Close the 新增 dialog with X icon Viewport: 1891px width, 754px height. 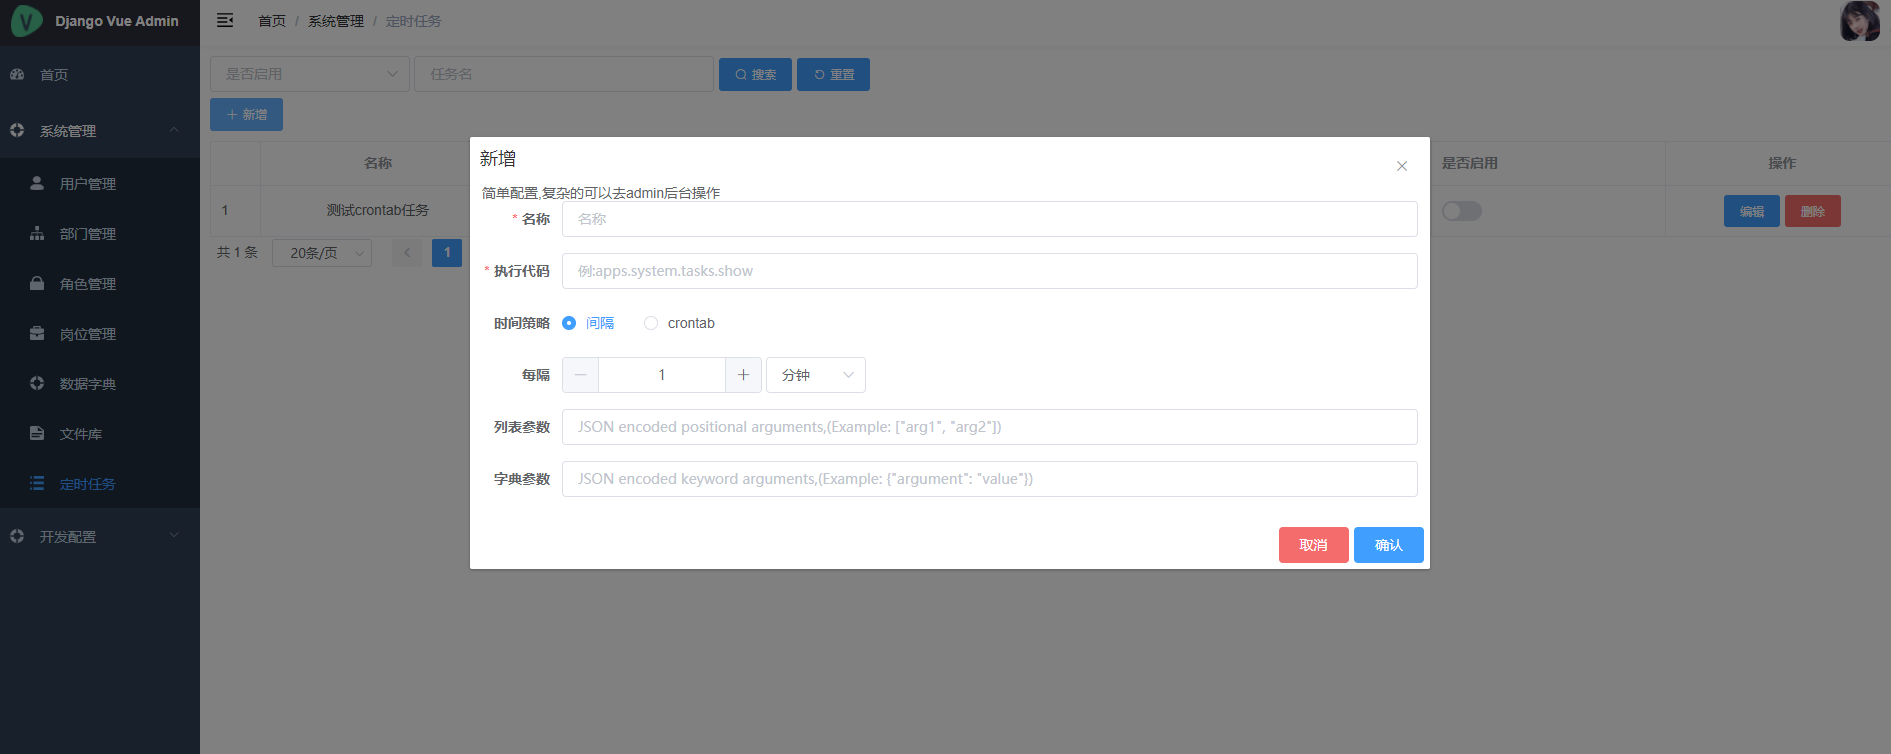point(1401,166)
